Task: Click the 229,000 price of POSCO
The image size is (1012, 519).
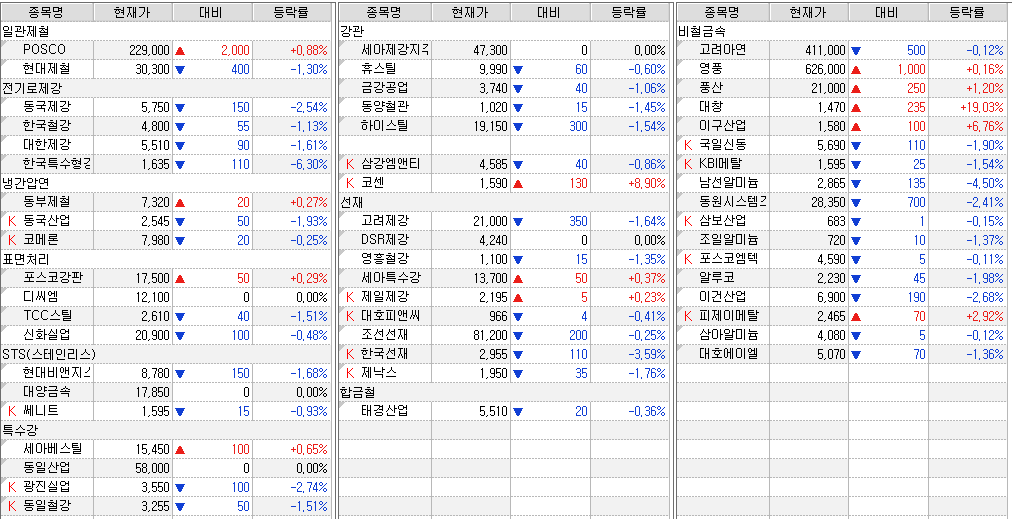Action: [x=149, y=50]
